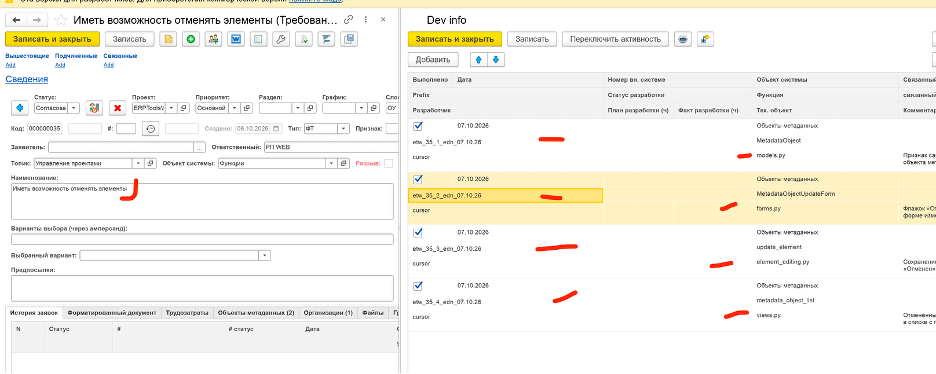The image size is (936, 374).
Task: Click ellipsis button in Заявитель field
Action: pos(200,147)
